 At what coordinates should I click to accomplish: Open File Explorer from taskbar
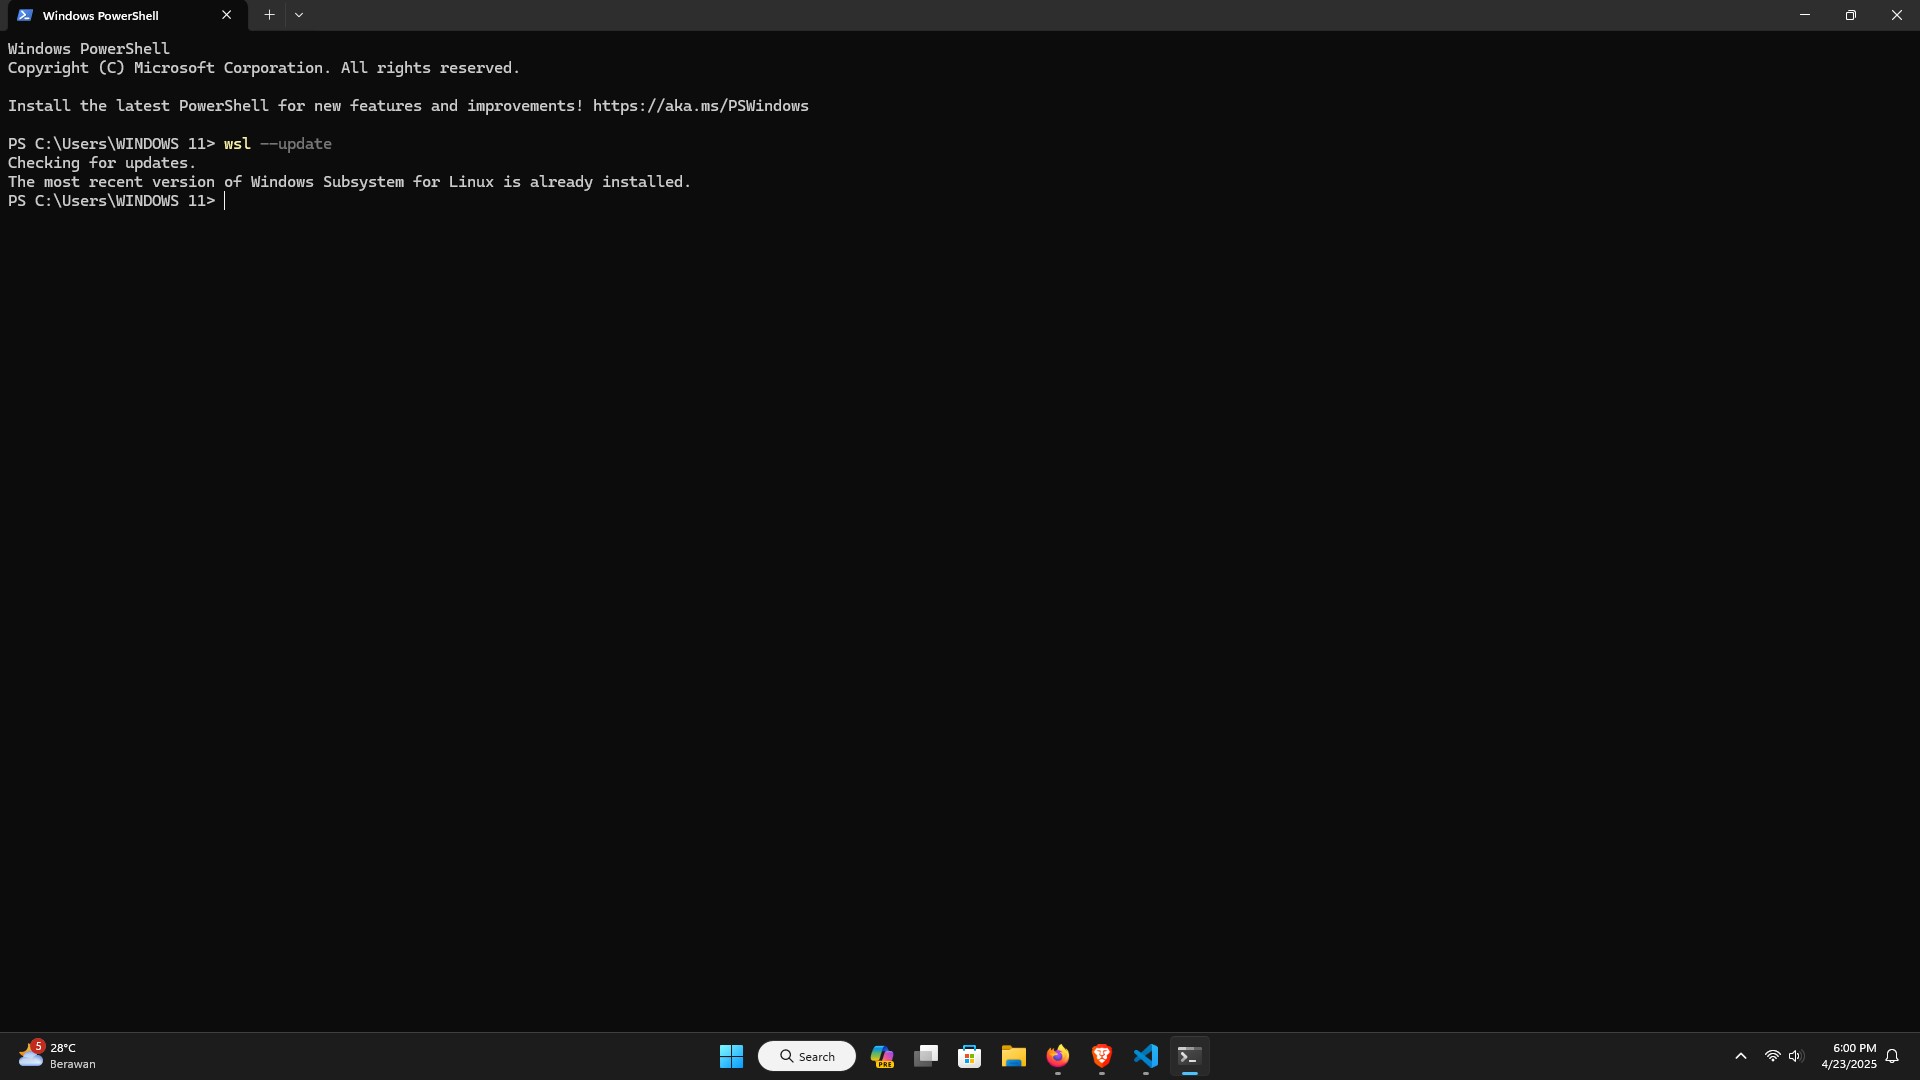pyautogui.click(x=1013, y=1056)
